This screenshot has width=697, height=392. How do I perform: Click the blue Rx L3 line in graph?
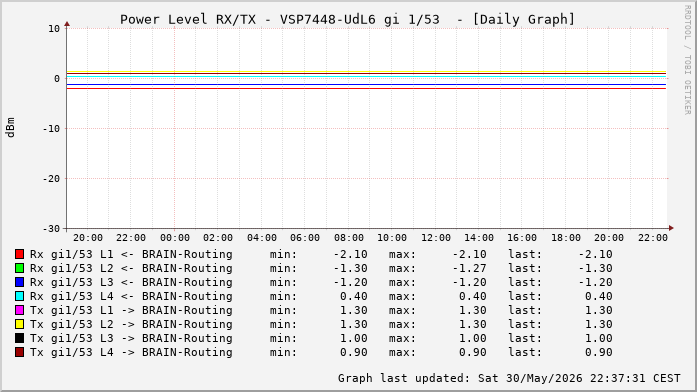click(366, 84)
